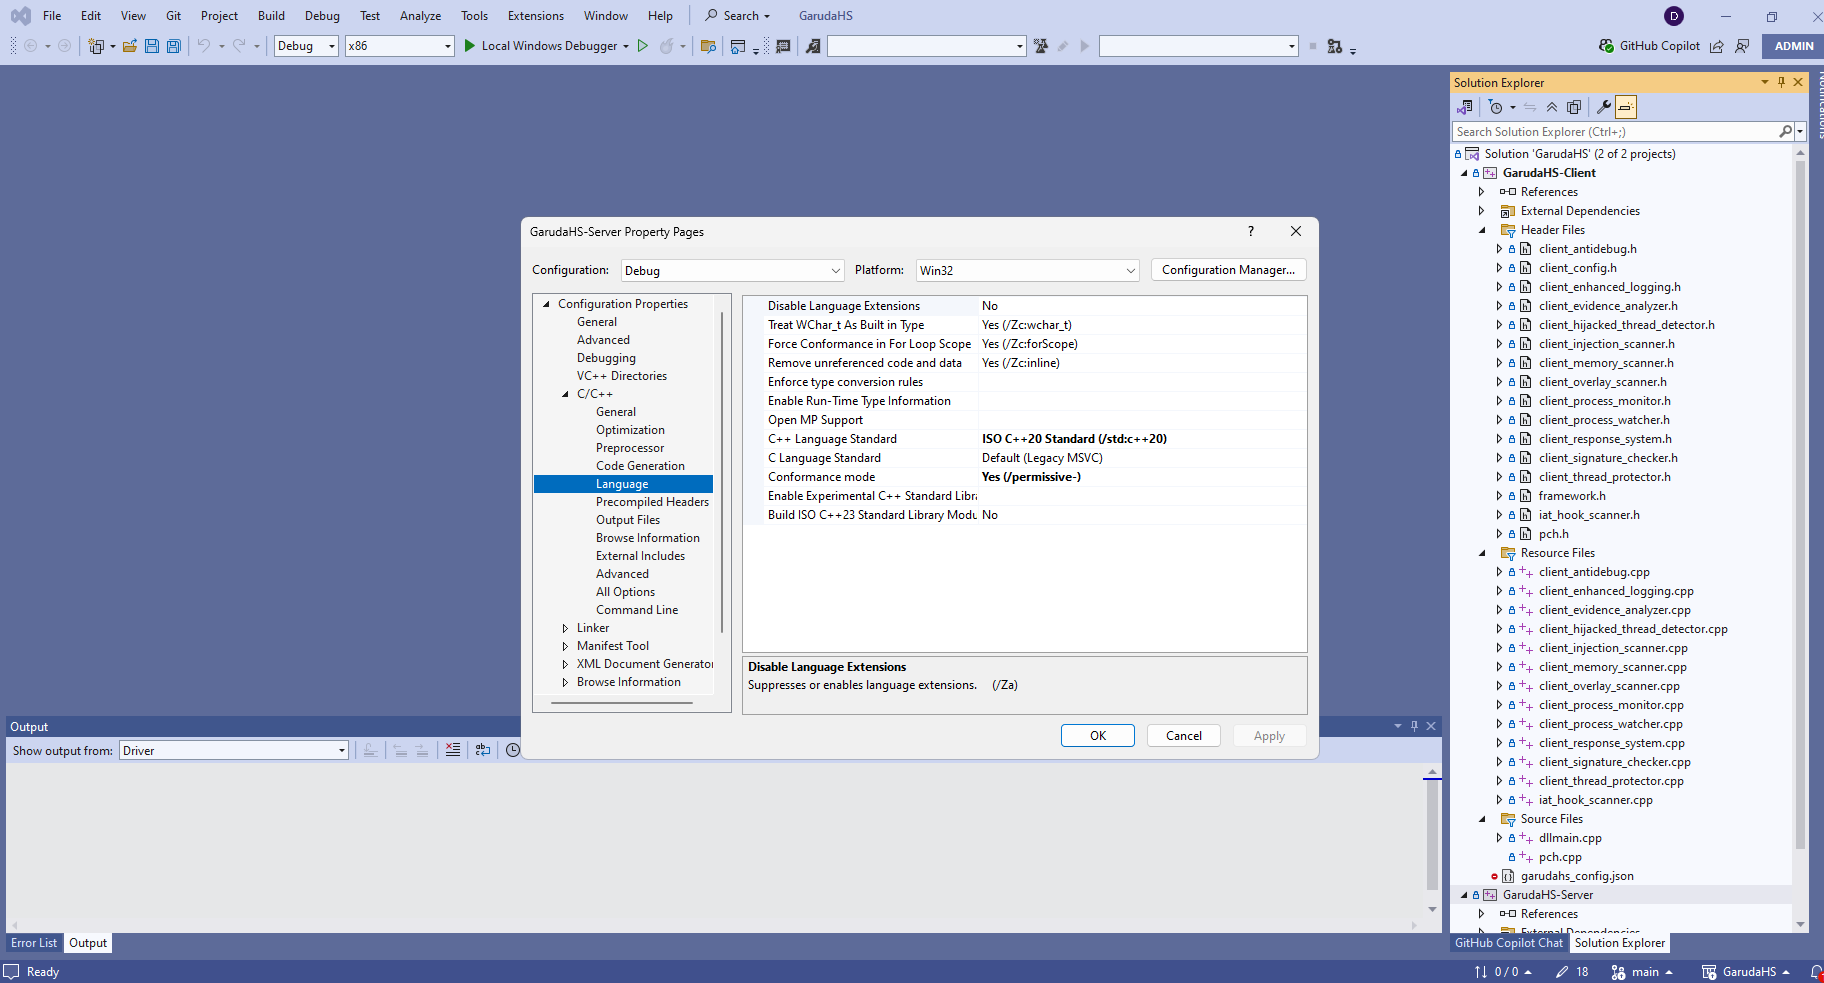Viewport: 1824px width, 983px height.
Task: Click Clear All icon in Output panel
Action: pyautogui.click(x=453, y=750)
